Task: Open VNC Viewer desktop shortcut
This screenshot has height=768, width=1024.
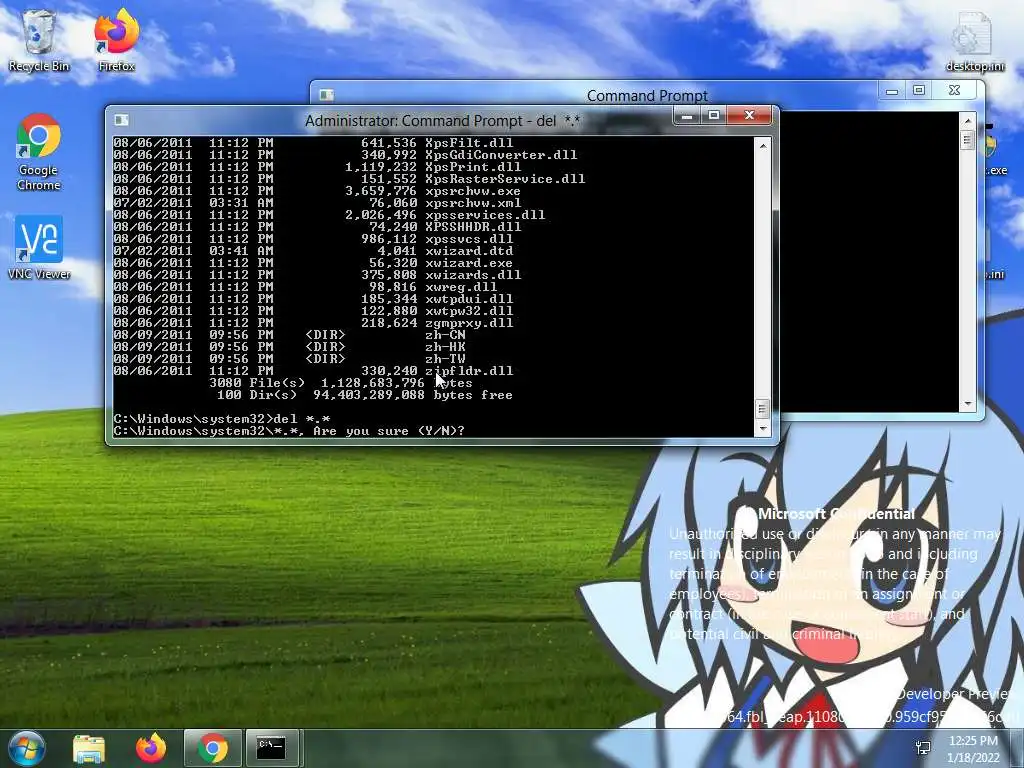Action: pos(39,248)
